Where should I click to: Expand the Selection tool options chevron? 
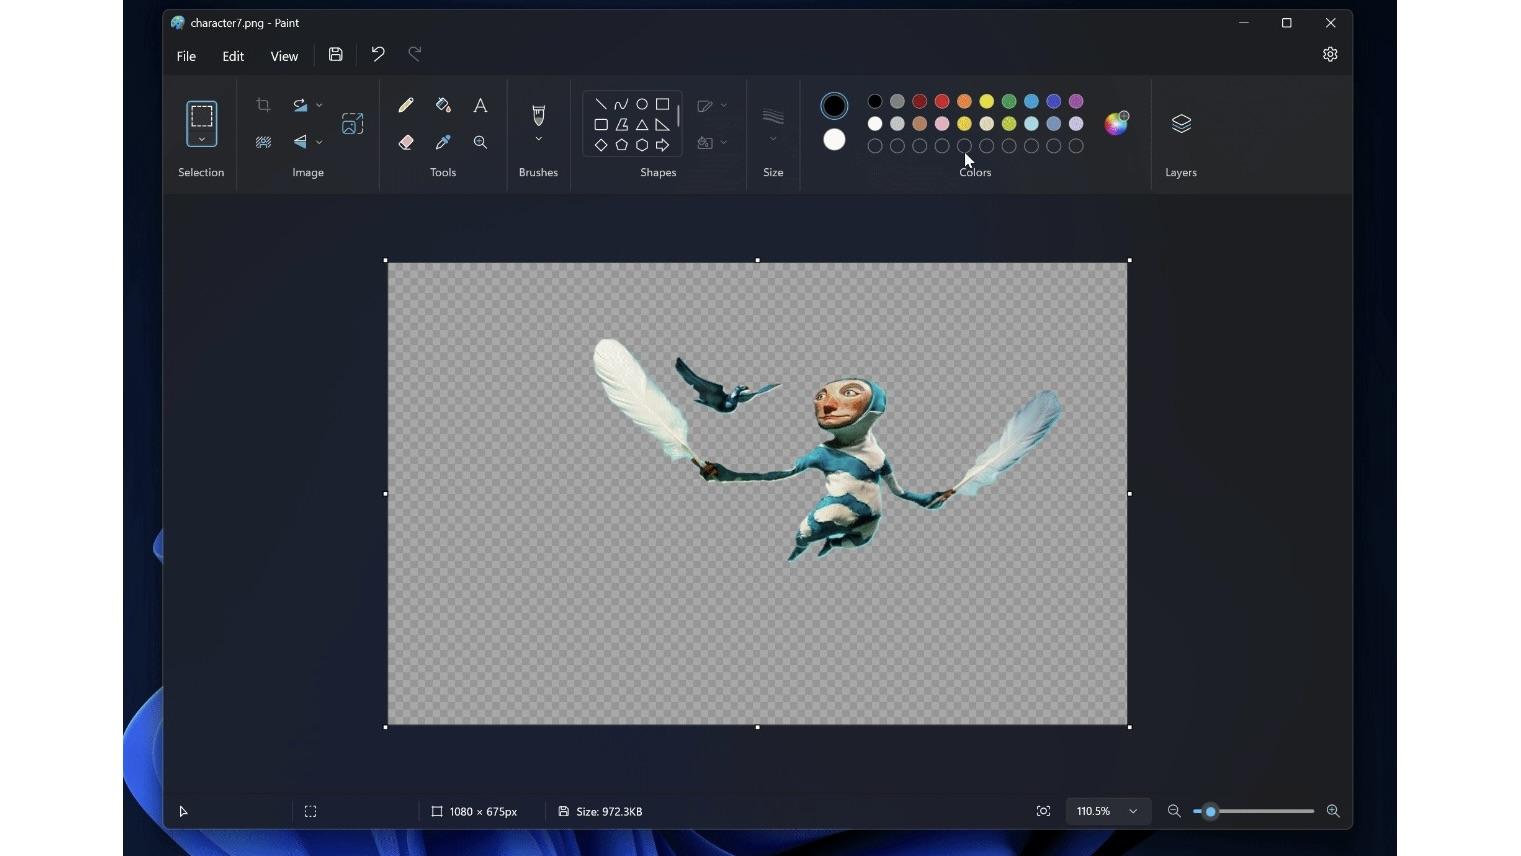tap(201, 140)
